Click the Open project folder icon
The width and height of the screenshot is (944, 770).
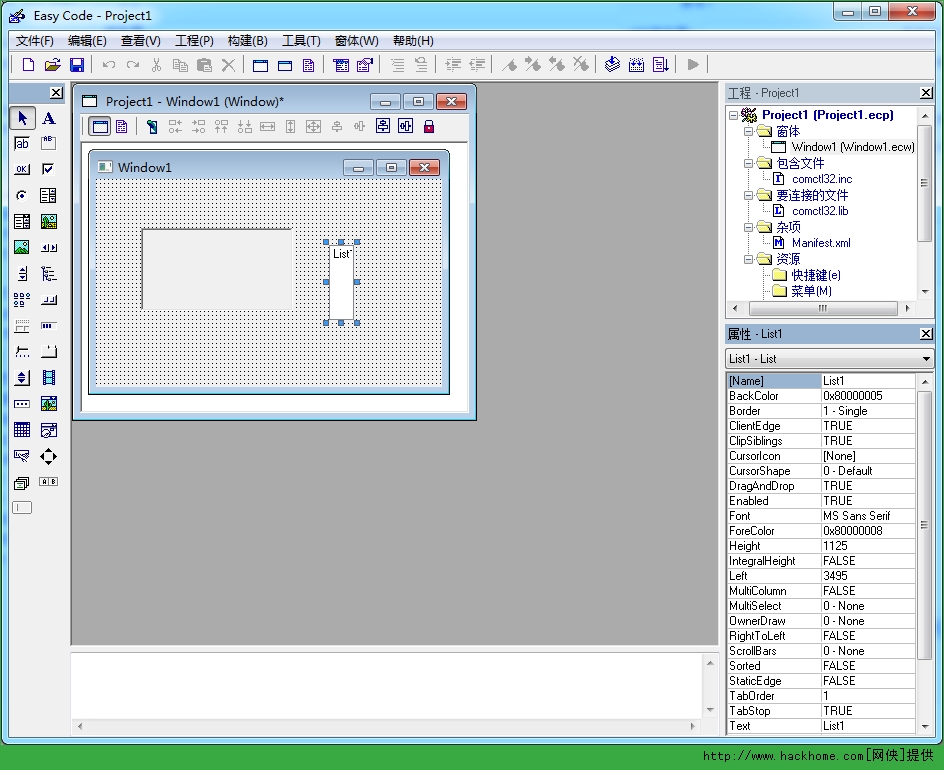click(52, 64)
